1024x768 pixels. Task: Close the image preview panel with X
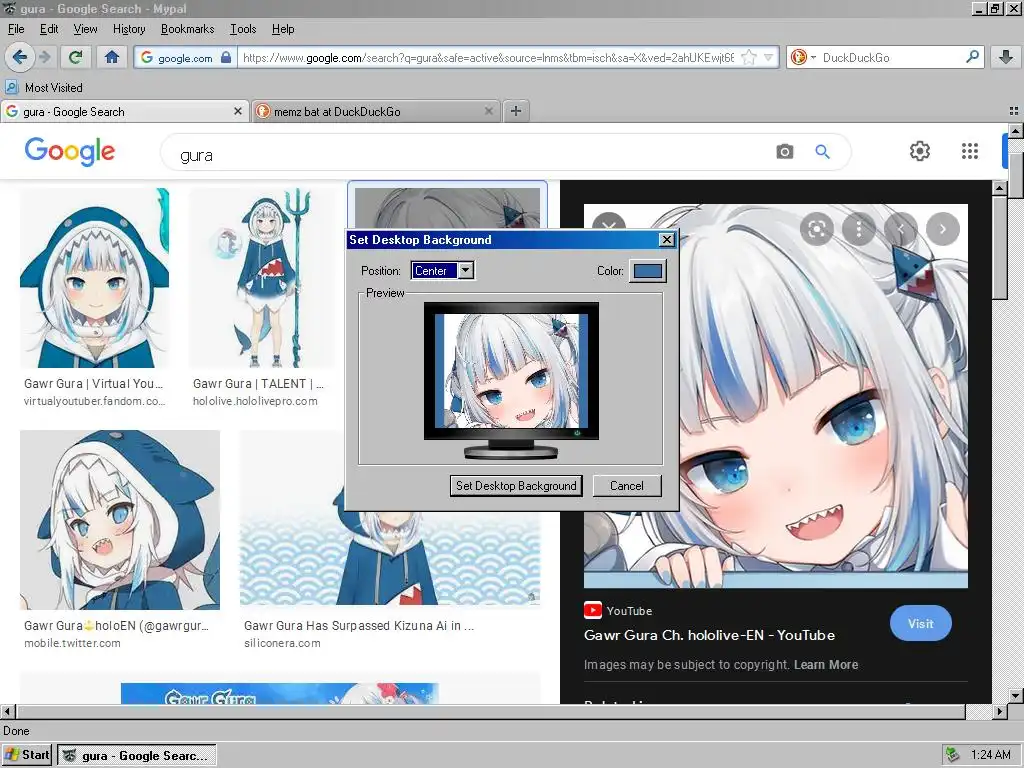click(x=609, y=222)
